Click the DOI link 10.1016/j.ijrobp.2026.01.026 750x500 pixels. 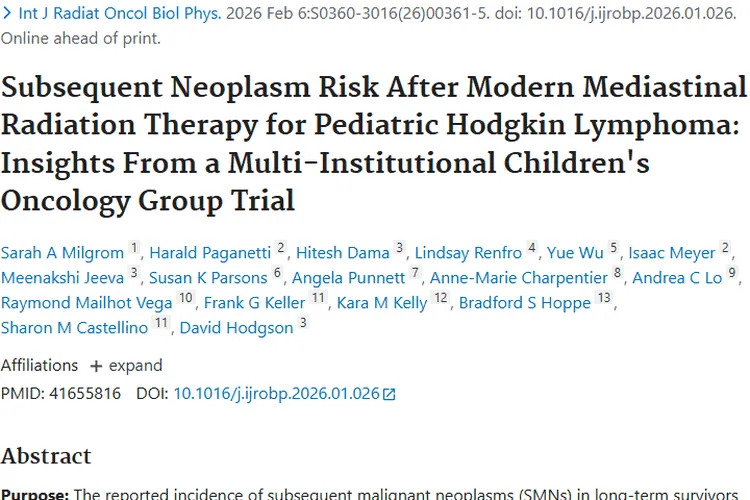[x=276, y=394]
